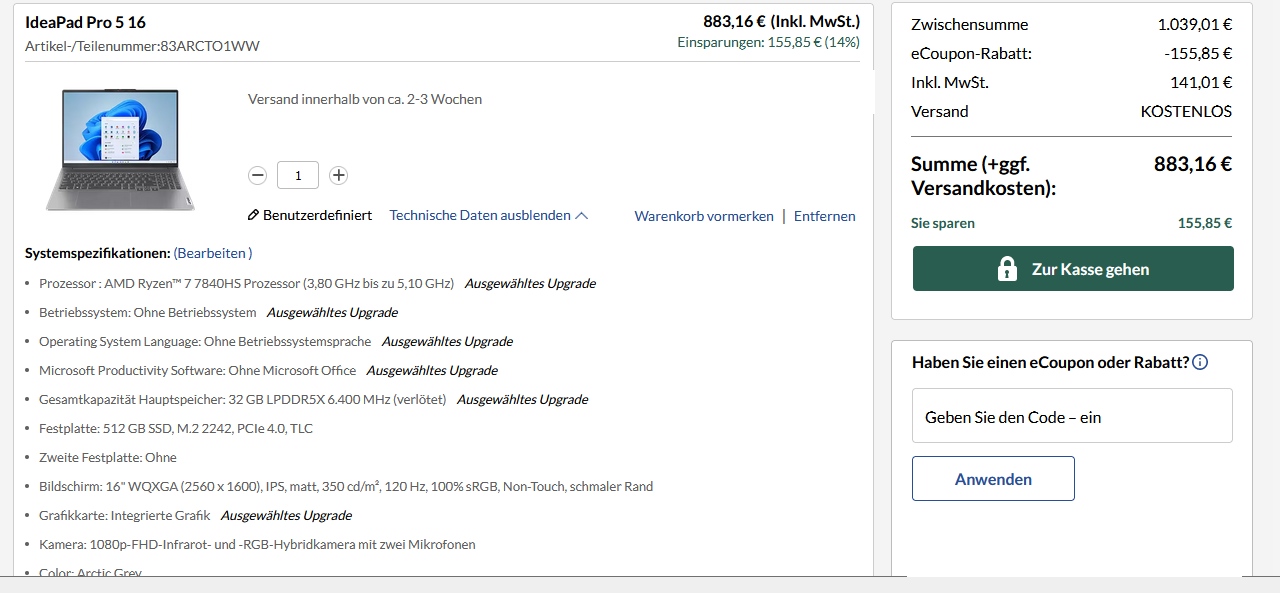Click the 883,16 € (Inkl. MwSt.) item price
The width and height of the screenshot is (1280, 593).
coord(781,21)
